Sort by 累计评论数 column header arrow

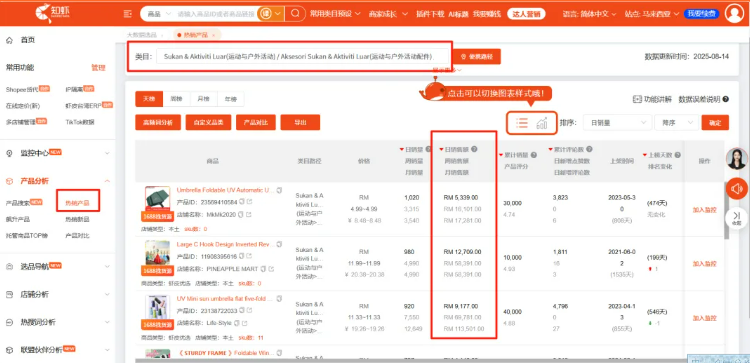pos(551,149)
